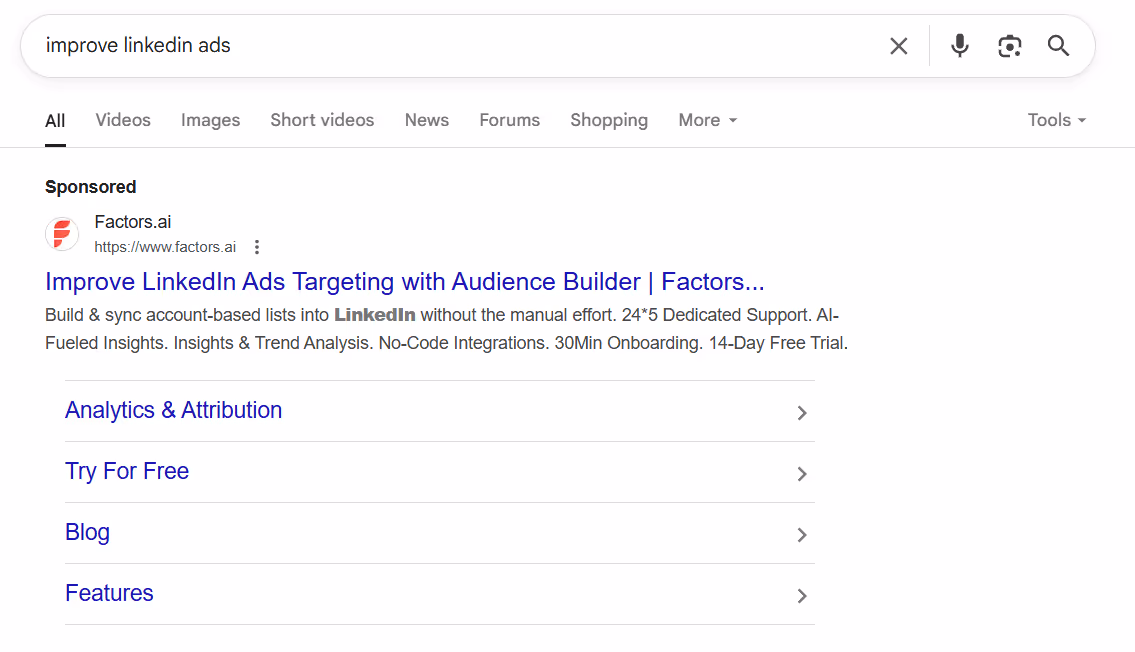This screenshot has height=652, width=1135.
Task: Click chevron arrow on Analytics & Attribution row
Action: (x=801, y=413)
